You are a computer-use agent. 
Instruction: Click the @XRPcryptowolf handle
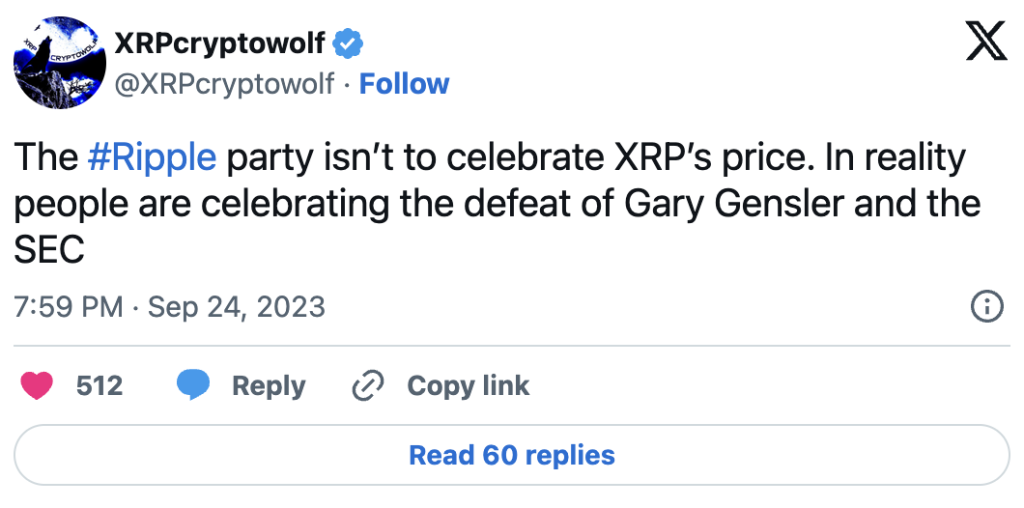[224, 84]
